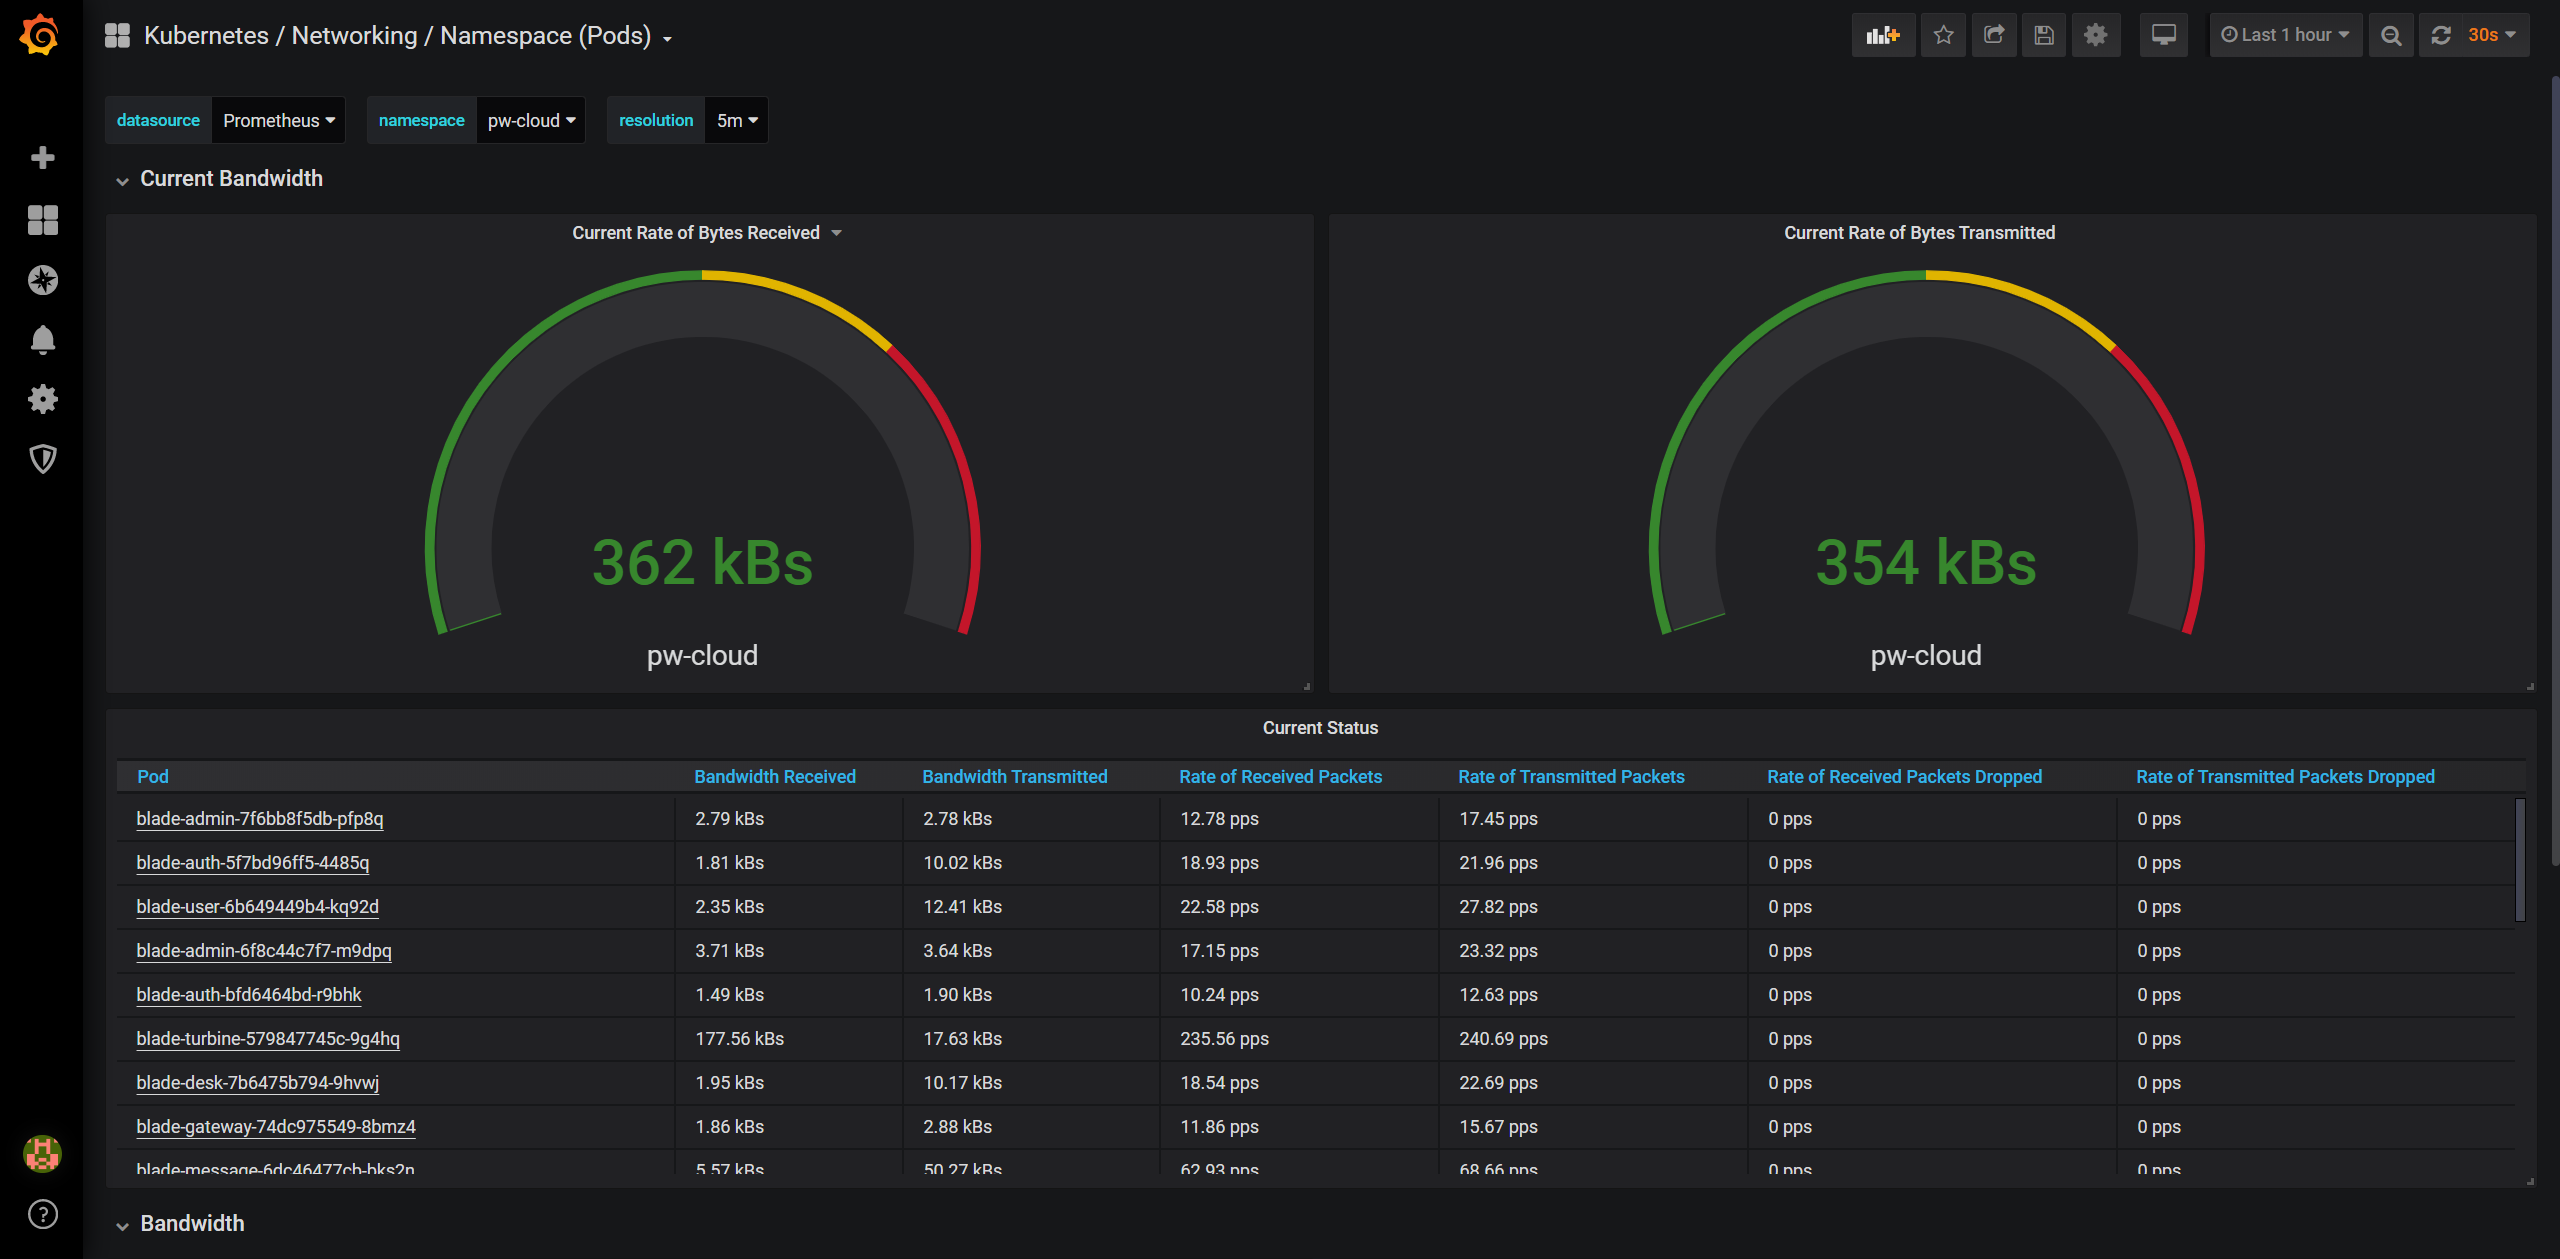Click the refresh dashboard icon
The height and width of the screenshot is (1259, 2560).
(x=2441, y=36)
